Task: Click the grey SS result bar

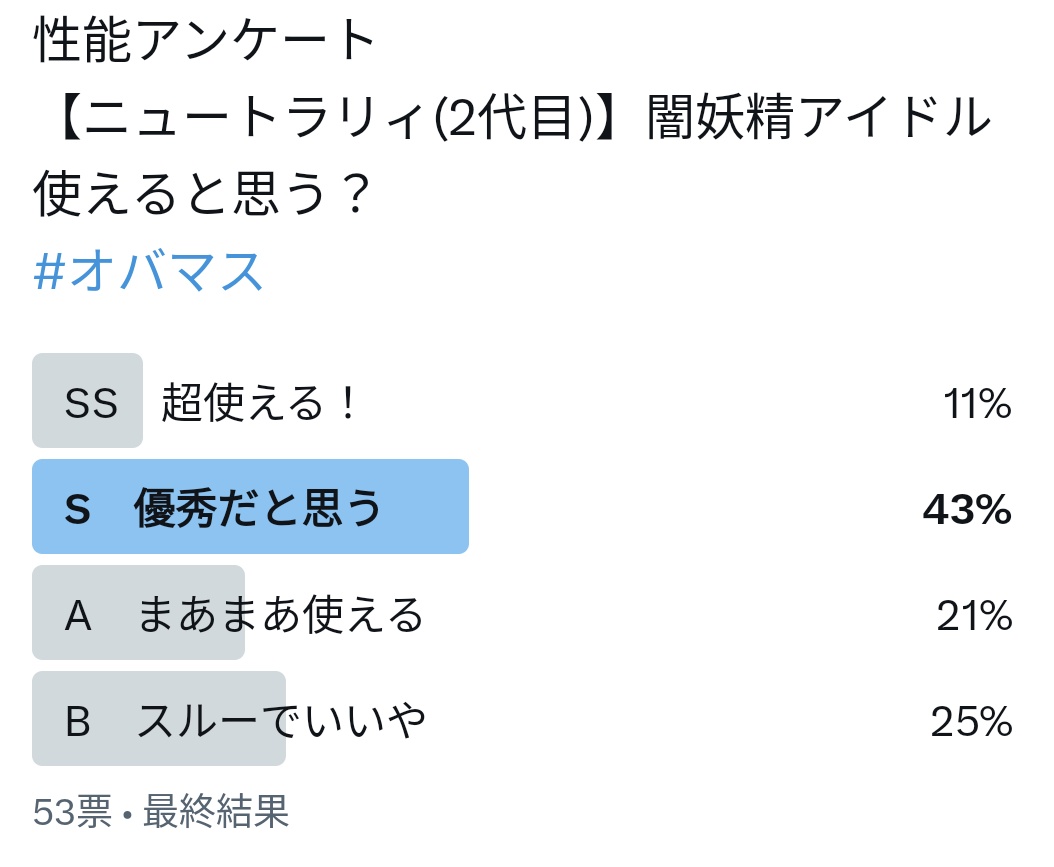Action: pyautogui.click(x=87, y=401)
